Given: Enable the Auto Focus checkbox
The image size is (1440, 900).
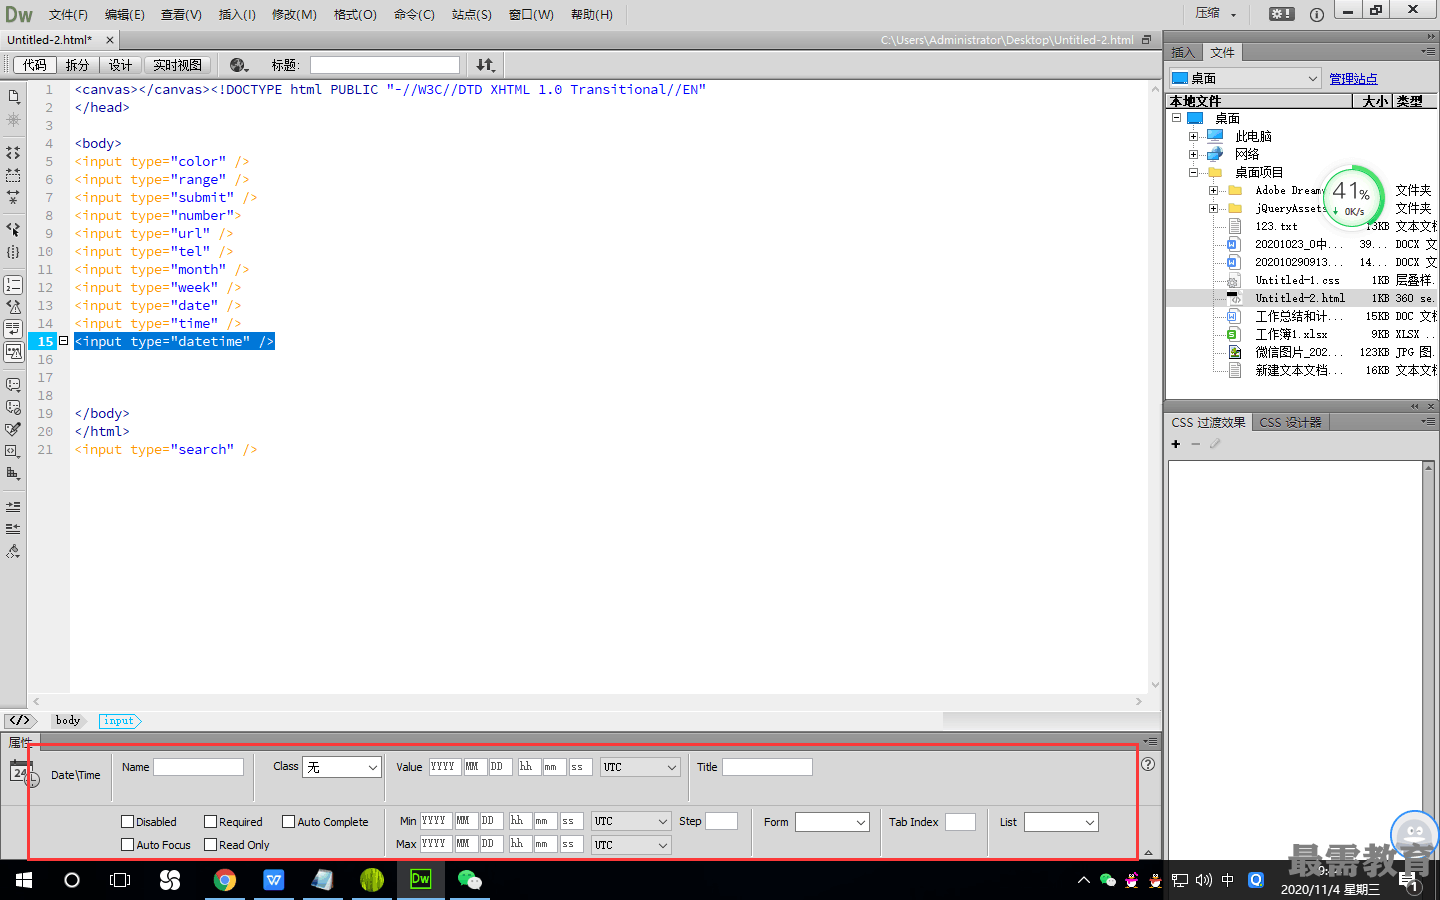Looking at the screenshot, I should [127, 845].
